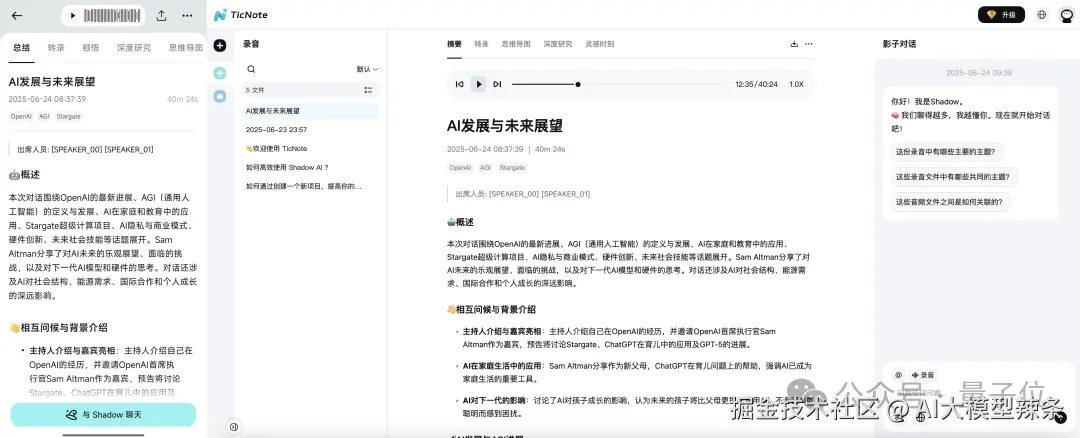Select the 如何高效使用 Shadow AI file
The height and width of the screenshot is (438, 1080).
click(287, 167)
